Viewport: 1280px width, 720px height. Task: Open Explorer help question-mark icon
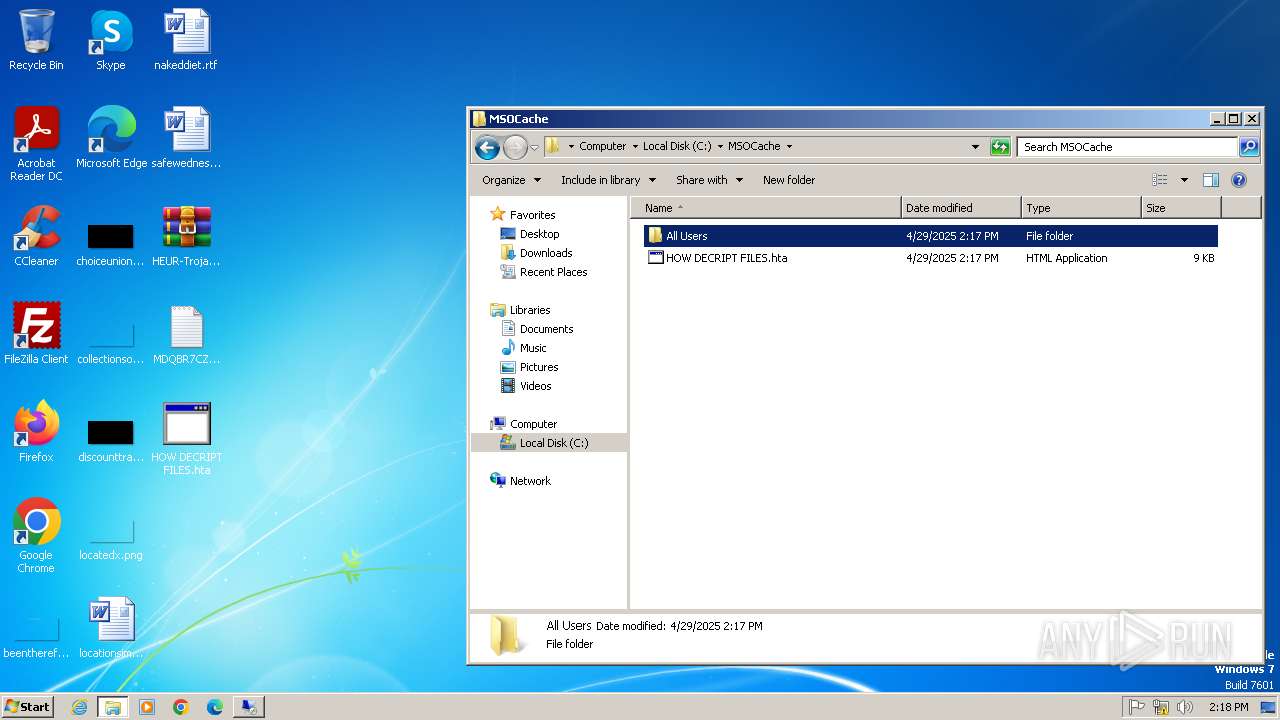(1239, 180)
